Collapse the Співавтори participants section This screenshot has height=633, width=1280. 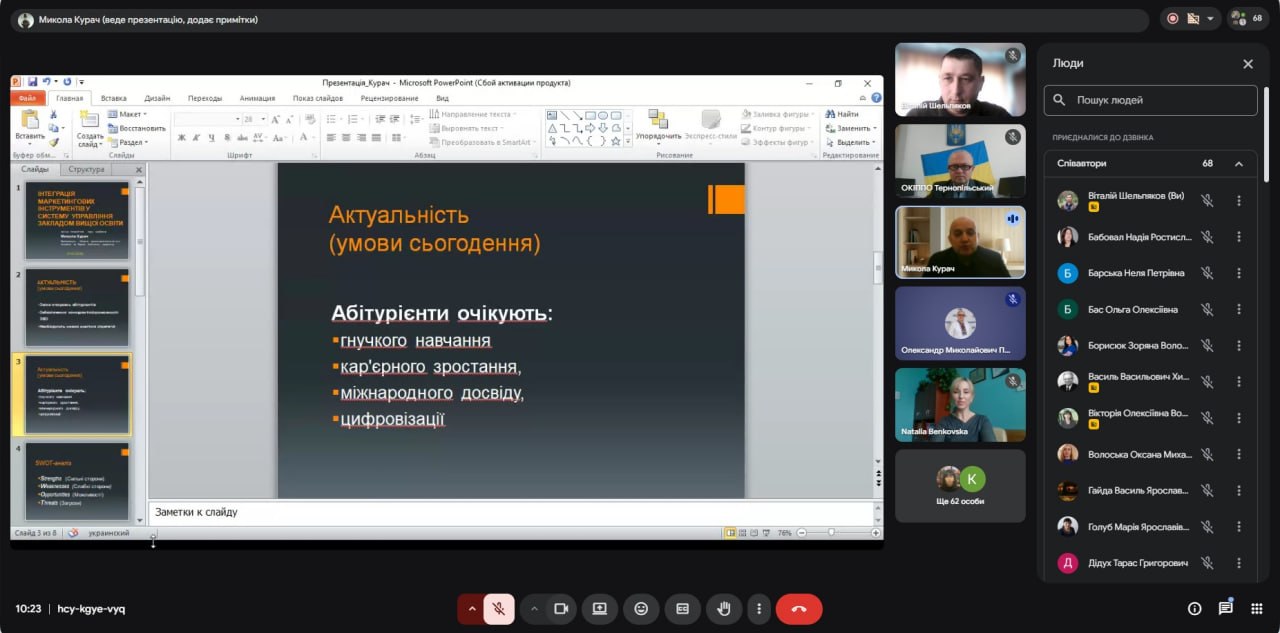(1239, 164)
